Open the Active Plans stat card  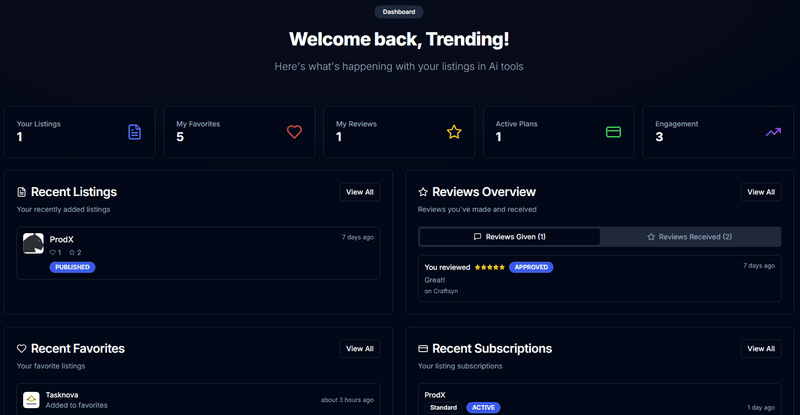tap(559, 132)
